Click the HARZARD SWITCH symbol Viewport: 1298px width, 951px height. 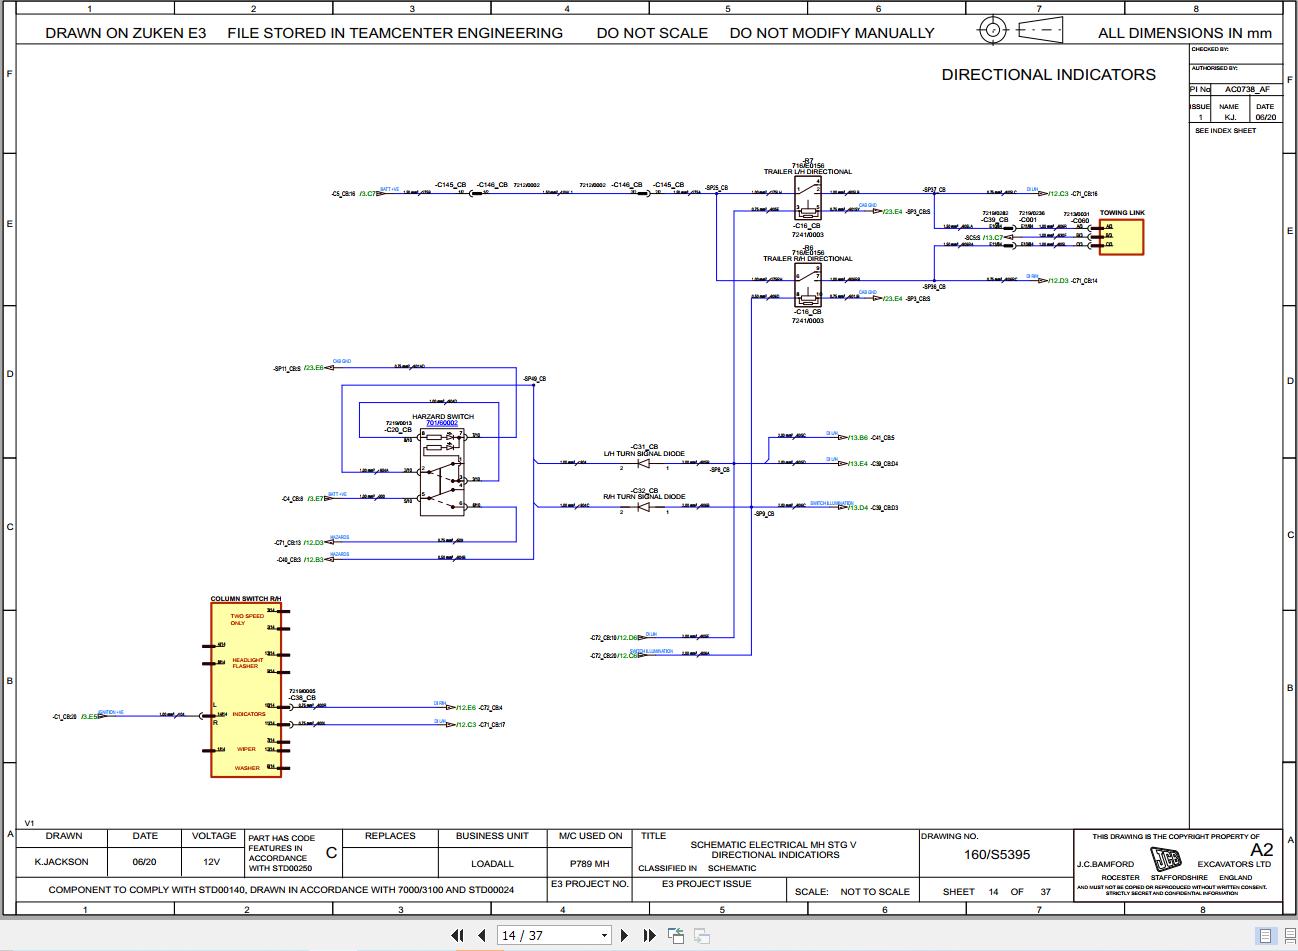(443, 473)
